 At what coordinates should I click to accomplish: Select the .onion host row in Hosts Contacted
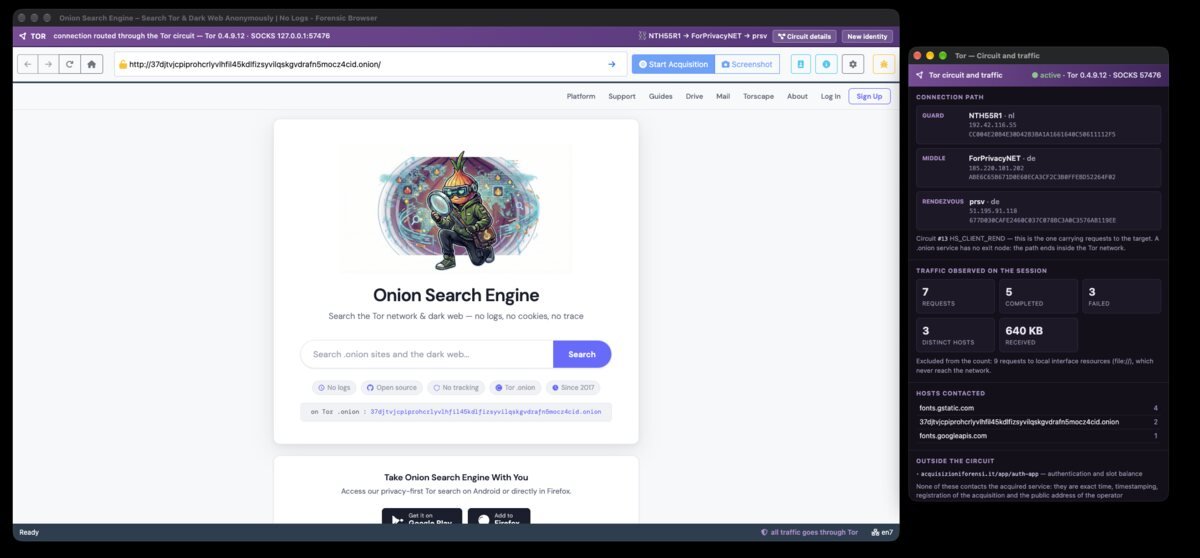[1039, 422]
